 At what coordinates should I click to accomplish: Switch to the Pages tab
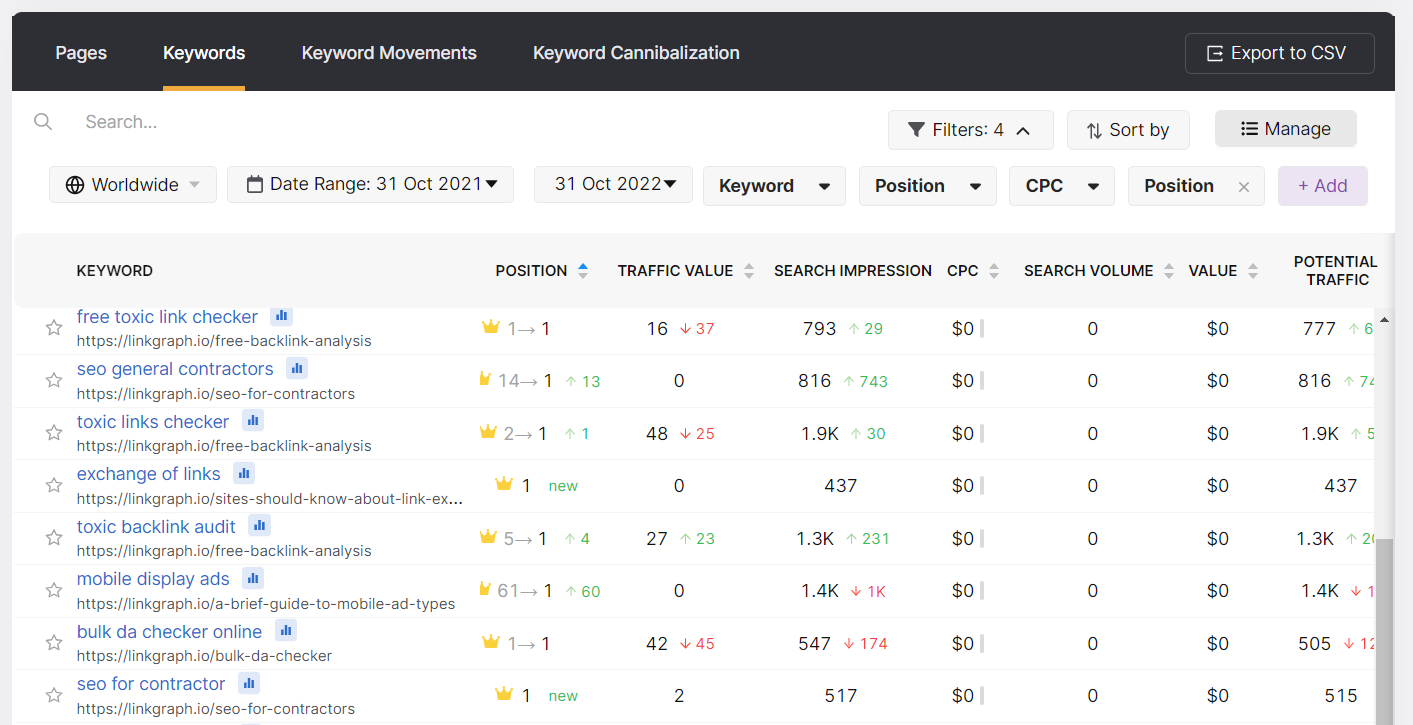click(81, 53)
